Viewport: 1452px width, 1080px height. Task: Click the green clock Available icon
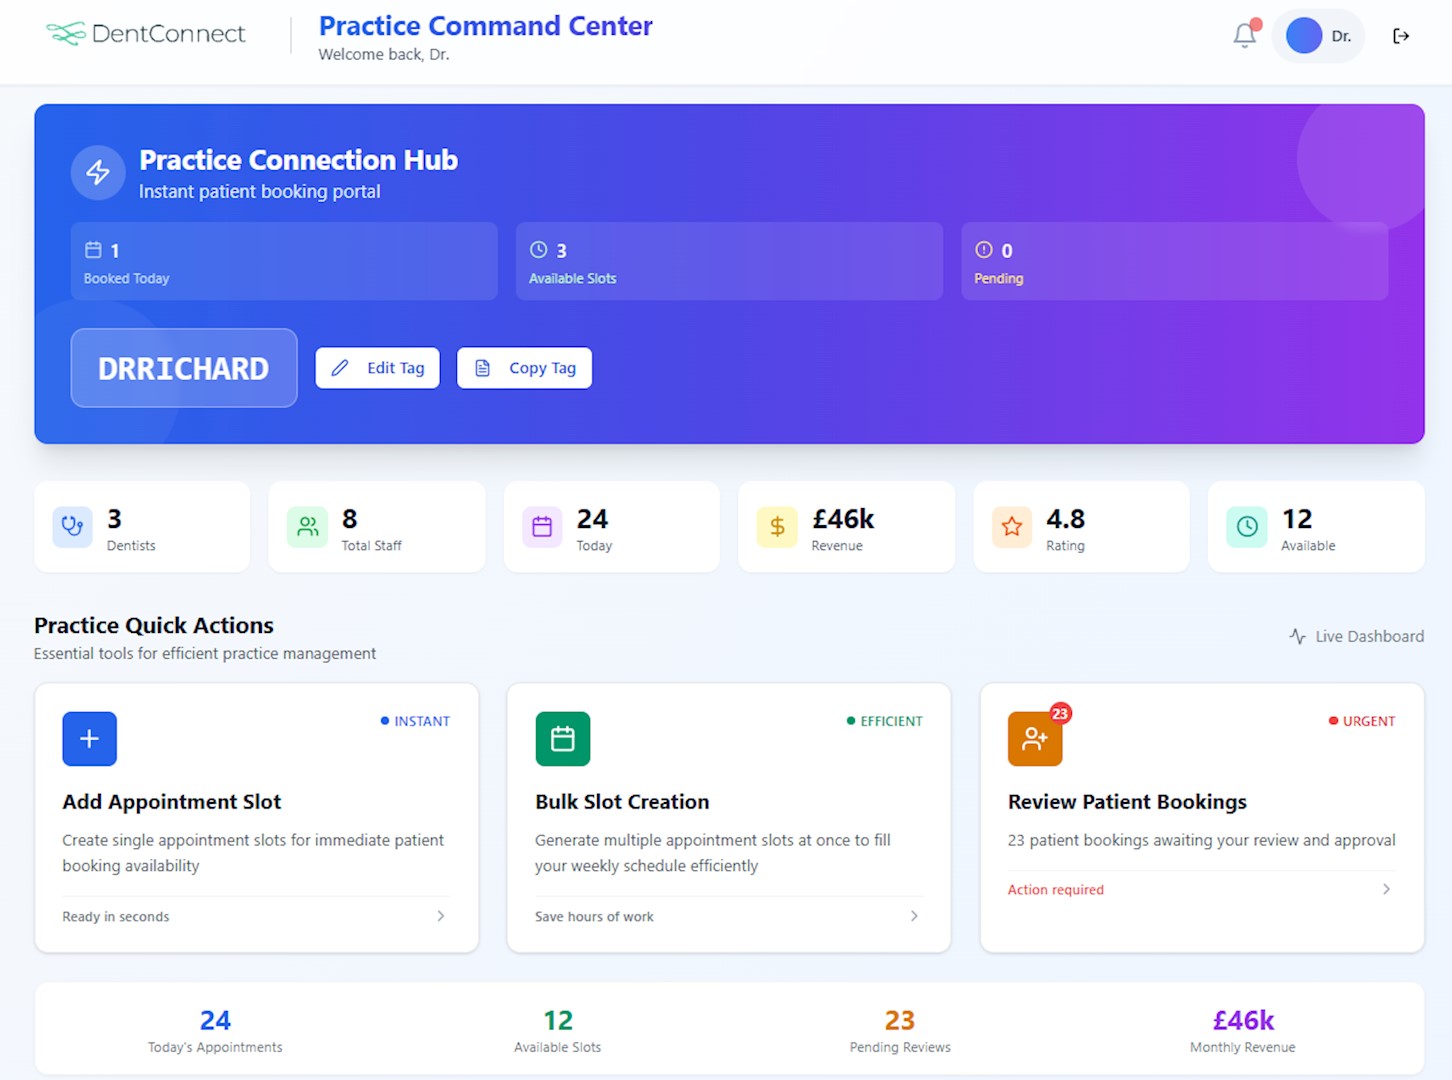coord(1247,526)
